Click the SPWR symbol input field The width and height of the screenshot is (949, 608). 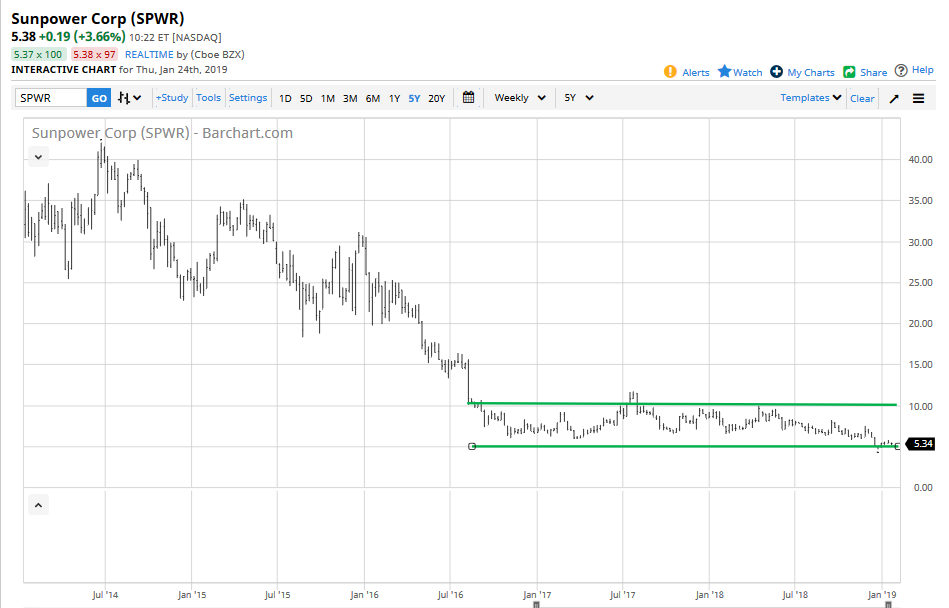(x=51, y=98)
